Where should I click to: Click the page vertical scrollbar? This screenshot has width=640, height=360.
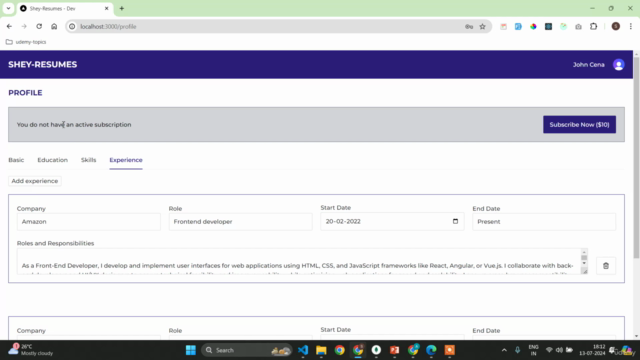(x=636, y=158)
